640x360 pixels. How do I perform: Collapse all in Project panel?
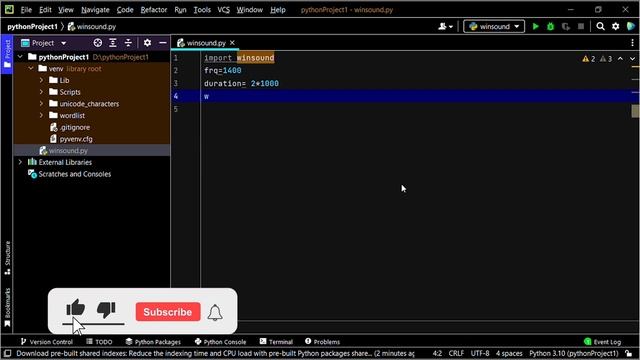tap(128, 43)
